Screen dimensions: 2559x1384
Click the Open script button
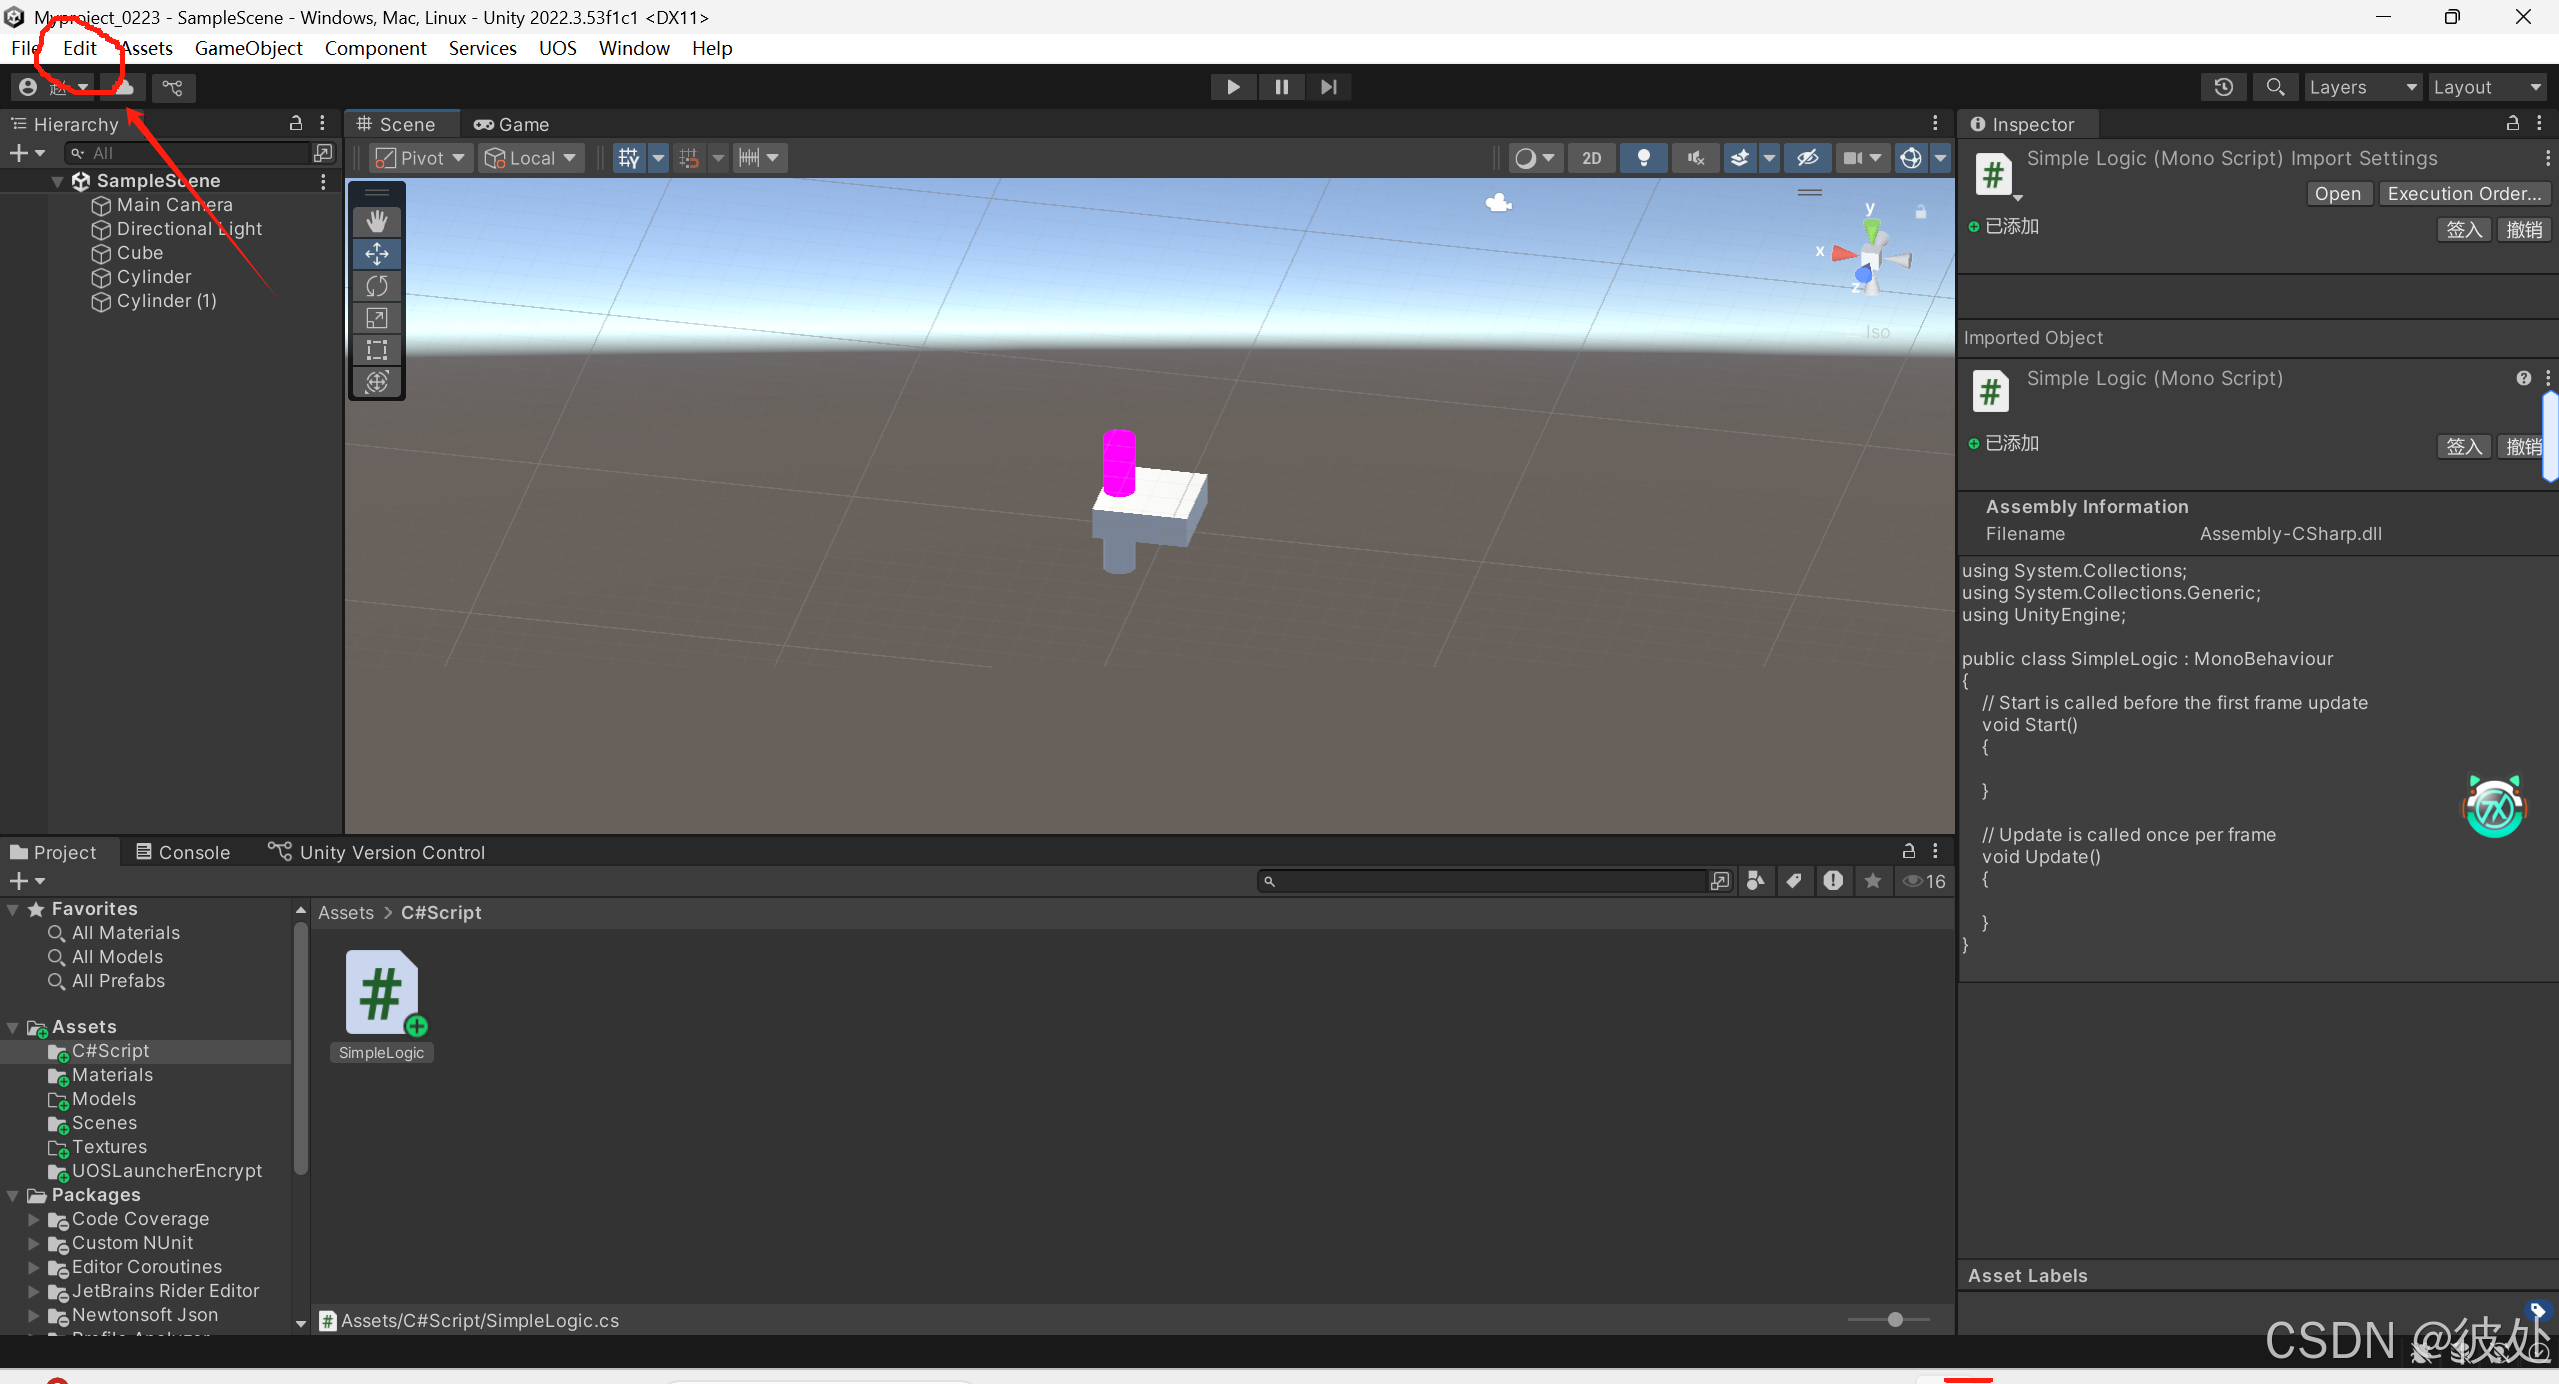coord(2337,194)
